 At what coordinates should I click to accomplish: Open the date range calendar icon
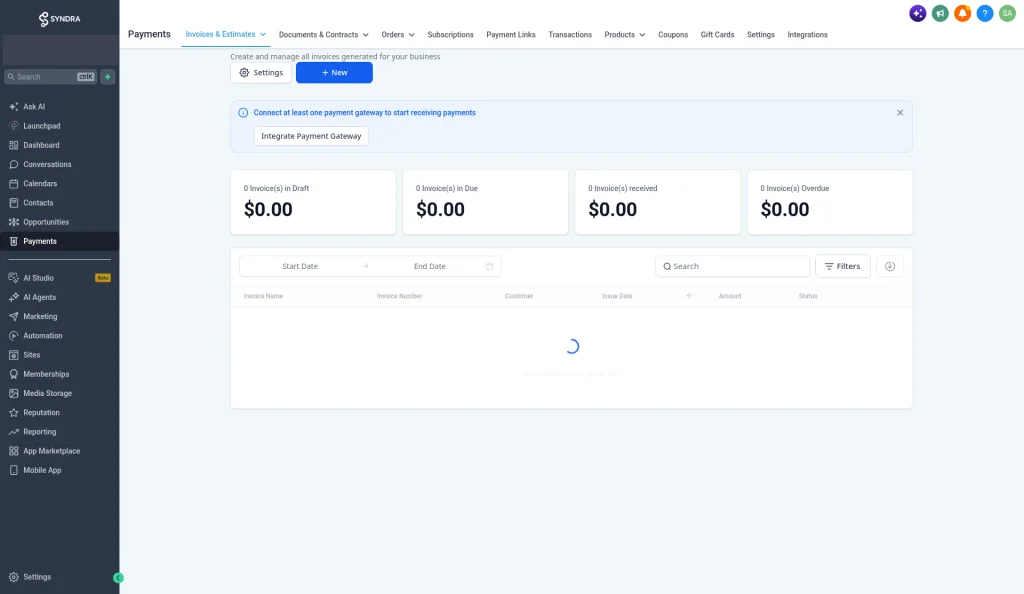click(x=489, y=266)
